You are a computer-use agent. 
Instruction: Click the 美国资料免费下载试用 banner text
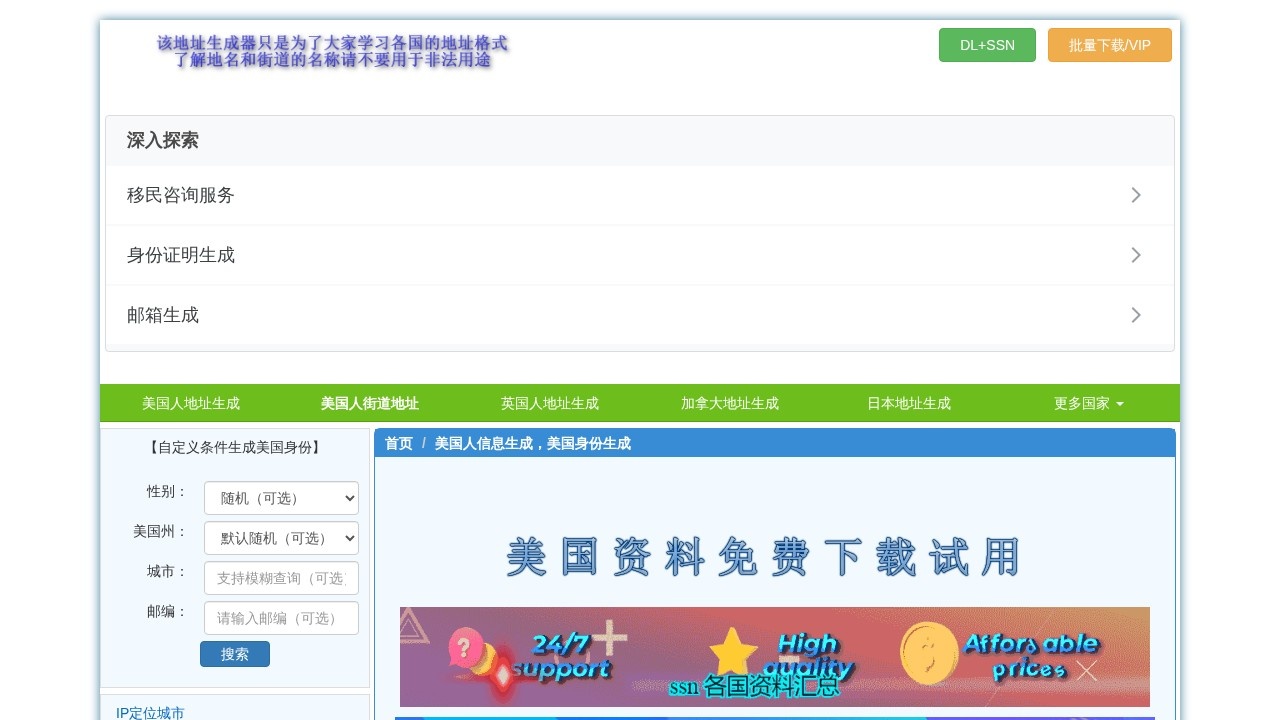[763, 556]
